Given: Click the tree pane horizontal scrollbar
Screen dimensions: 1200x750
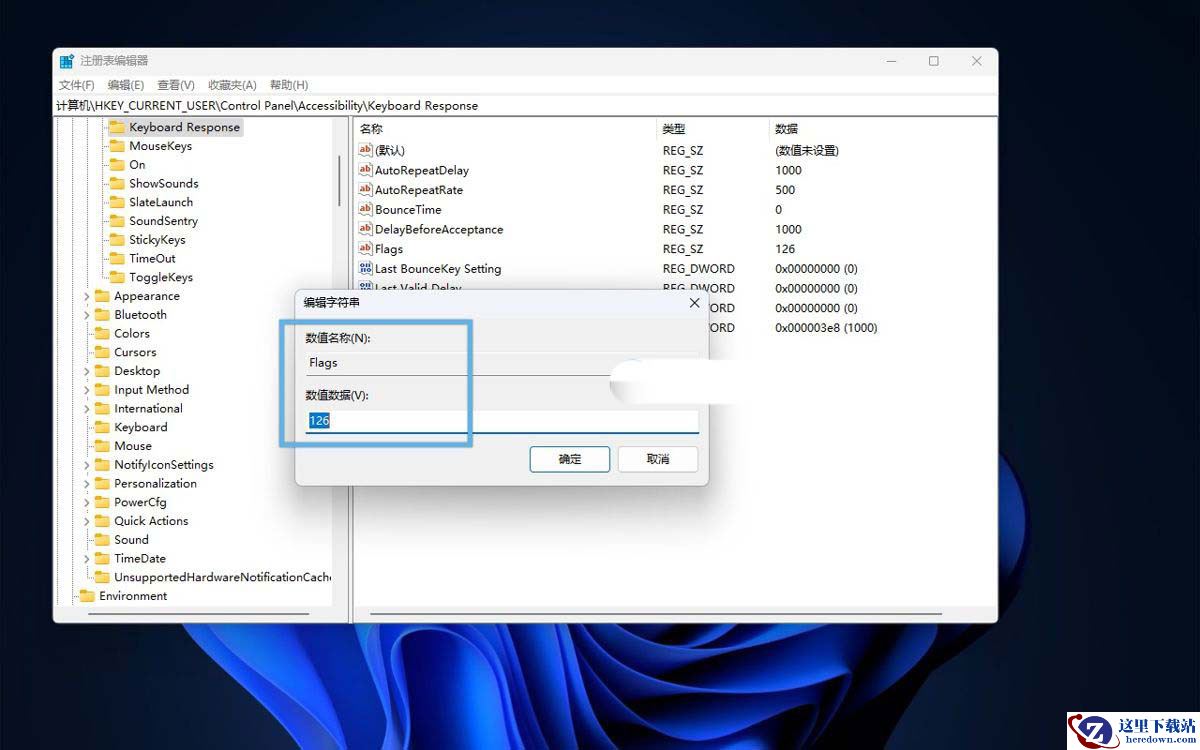Looking at the screenshot, I should point(197,614).
